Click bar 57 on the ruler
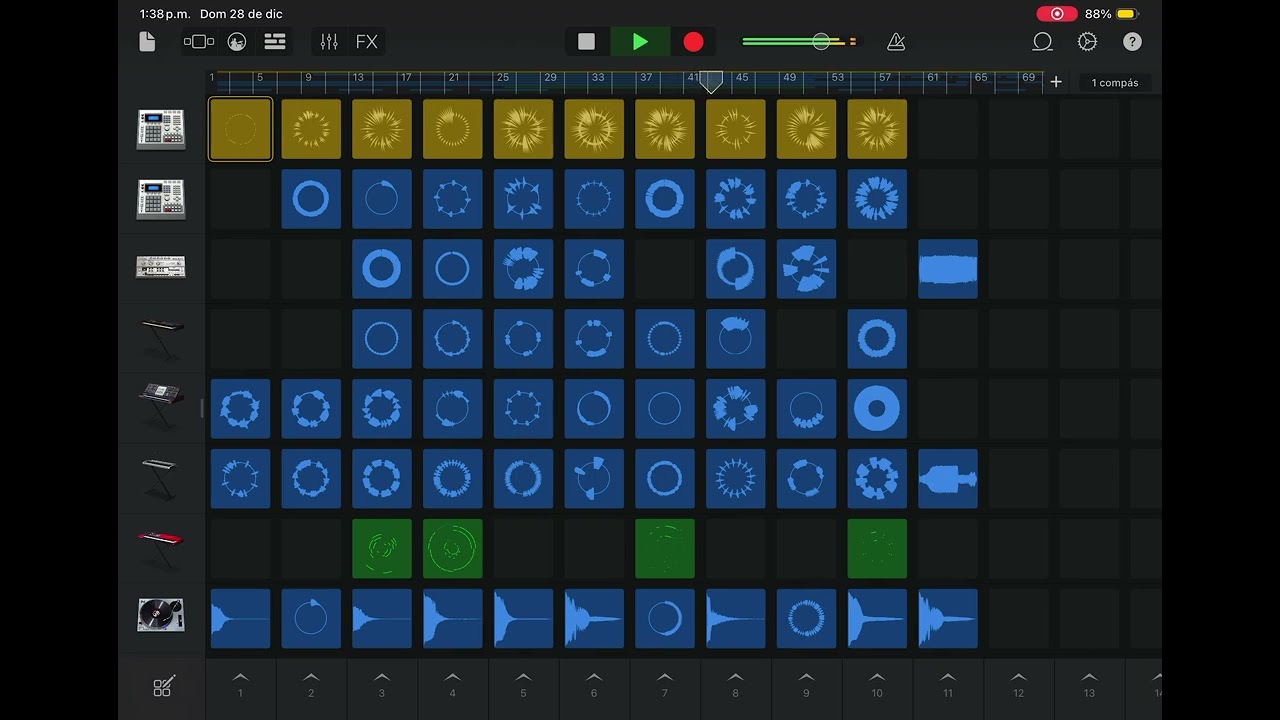The height and width of the screenshot is (720, 1280). [x=885, y=77]
